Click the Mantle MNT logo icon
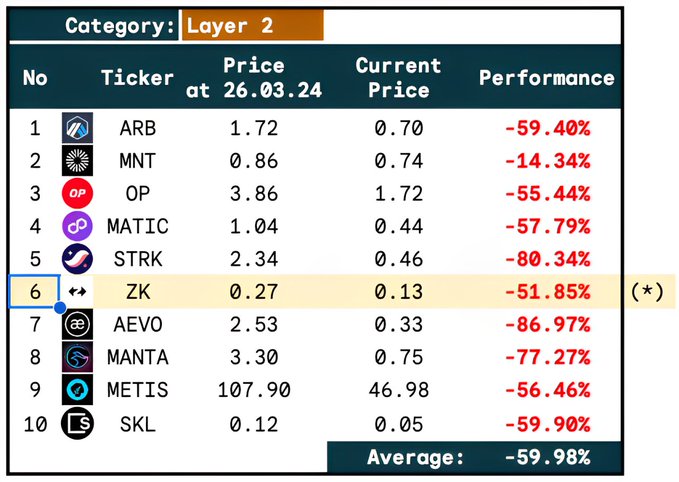679x482 pixels. click(x=77, y=160)
